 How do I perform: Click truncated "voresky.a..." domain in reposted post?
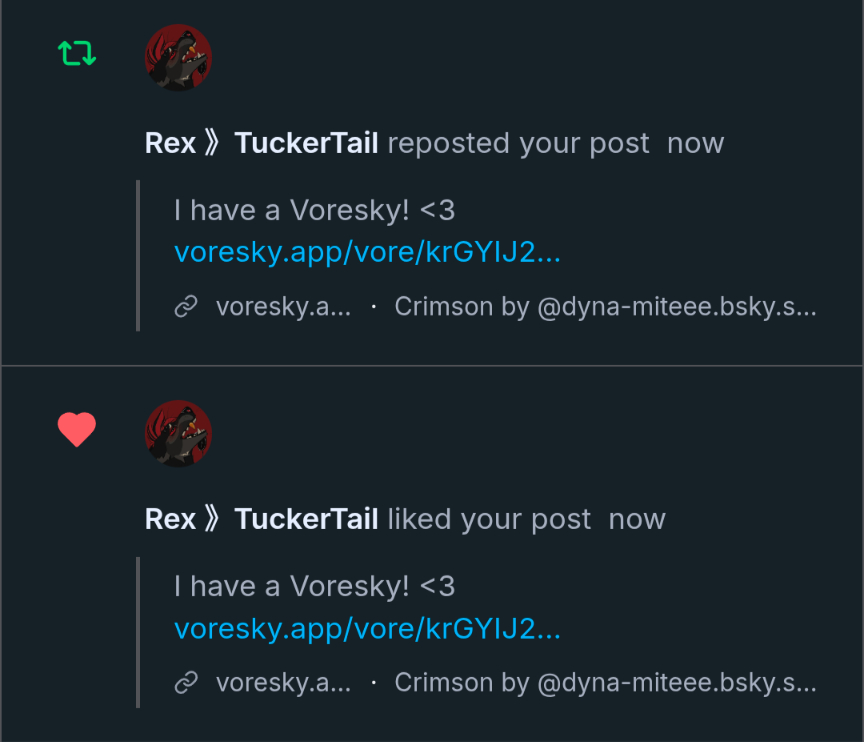(x=283, y=307)
